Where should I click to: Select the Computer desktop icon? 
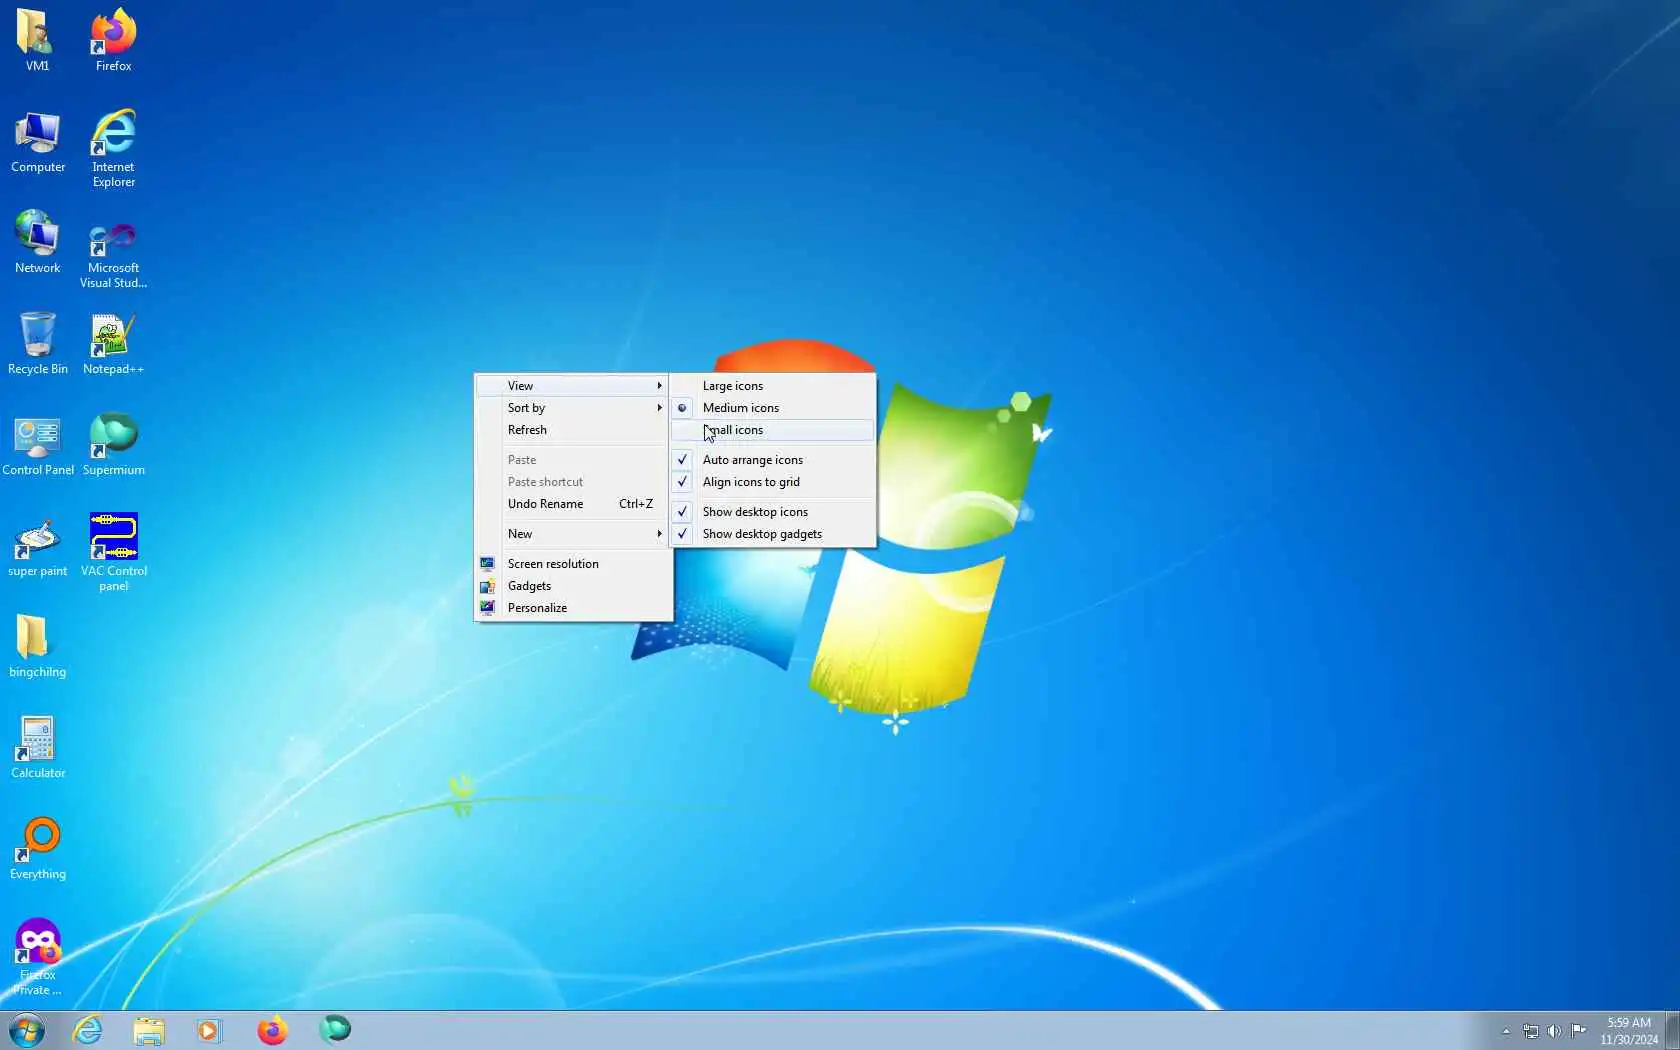[38, 142]
